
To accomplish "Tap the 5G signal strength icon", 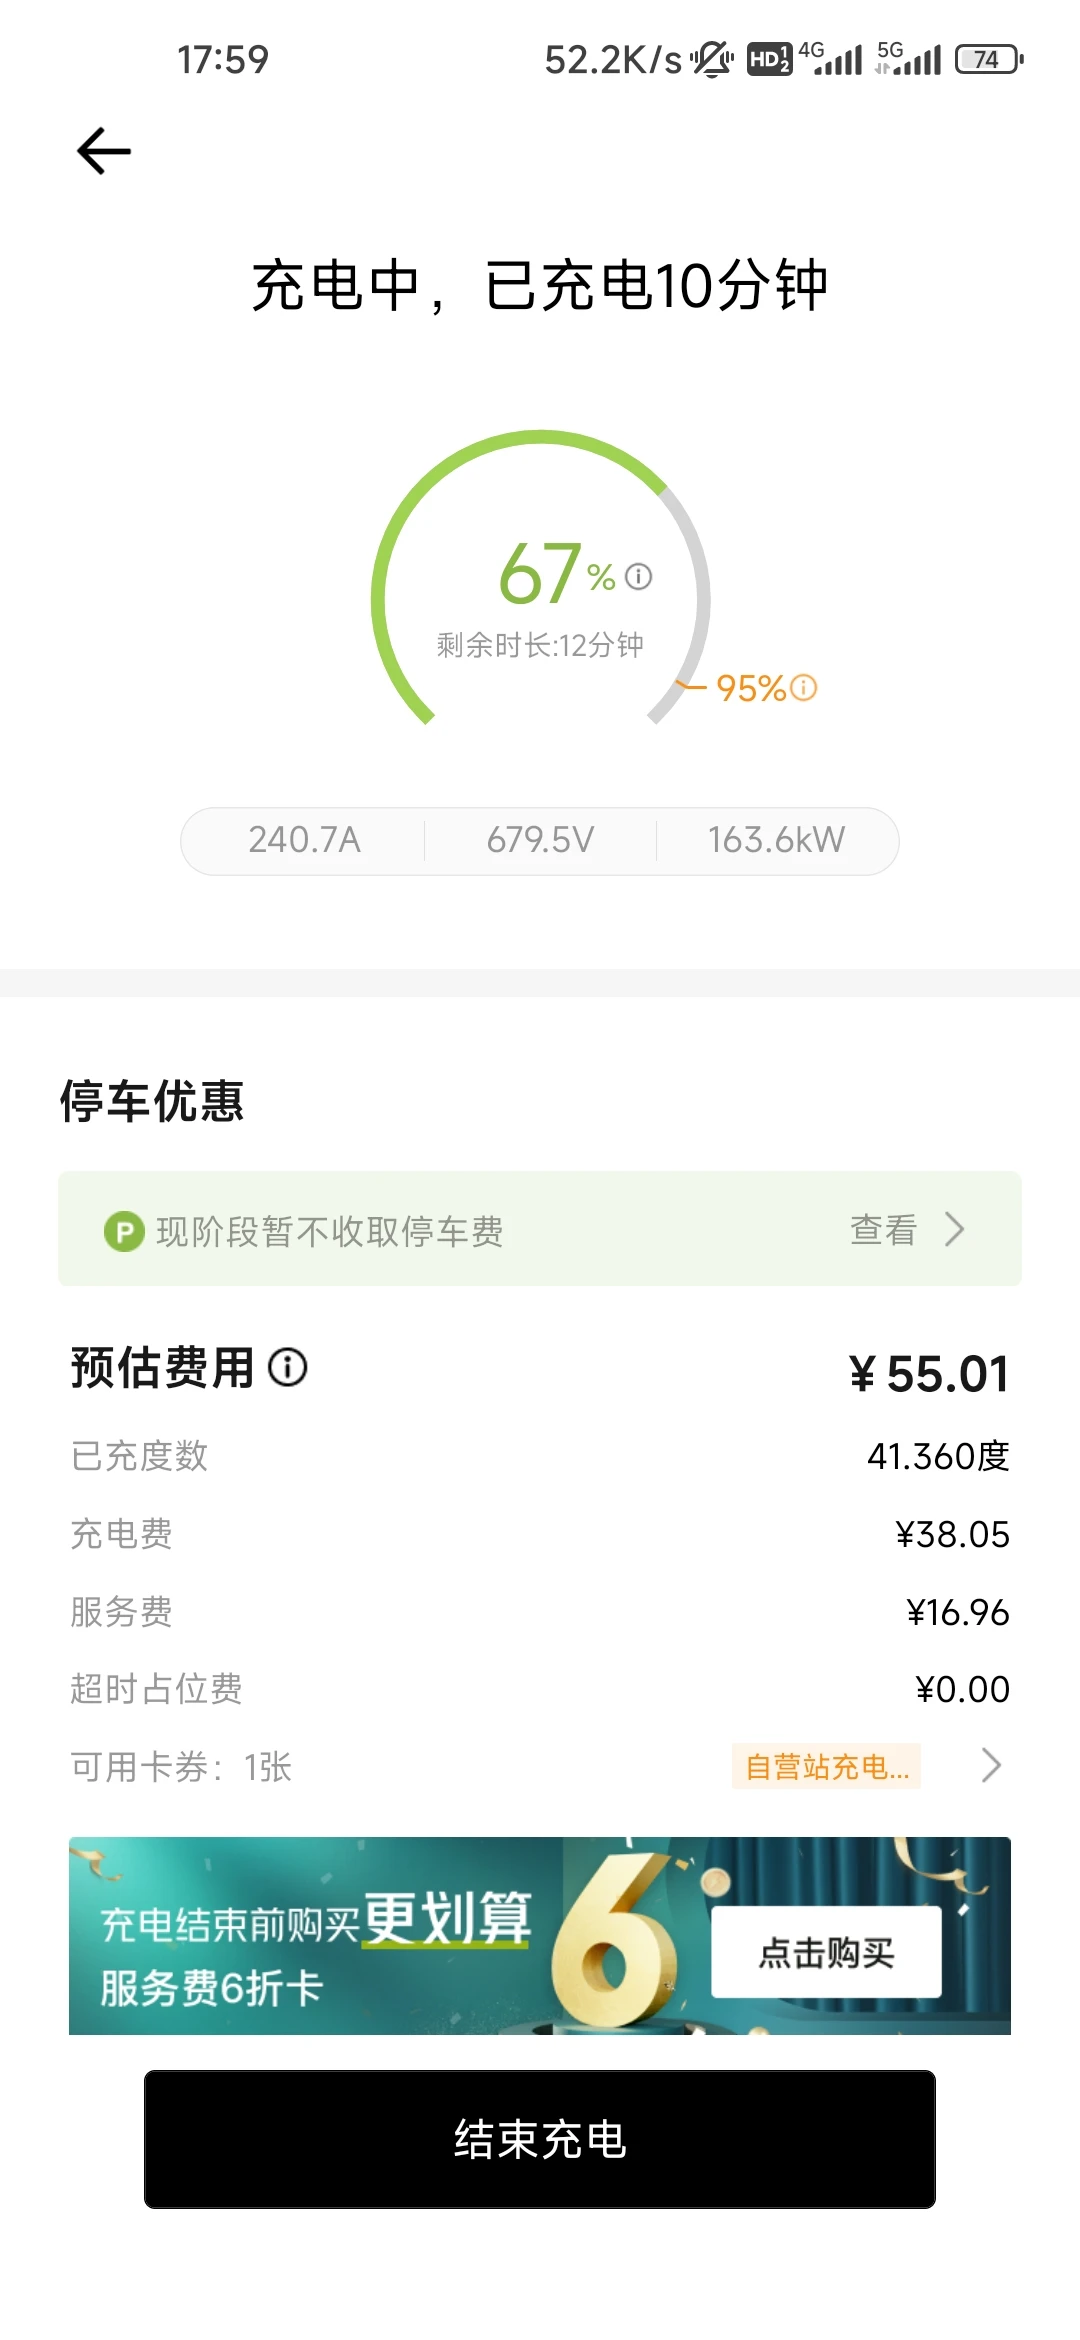I will [x=908, y=59].
